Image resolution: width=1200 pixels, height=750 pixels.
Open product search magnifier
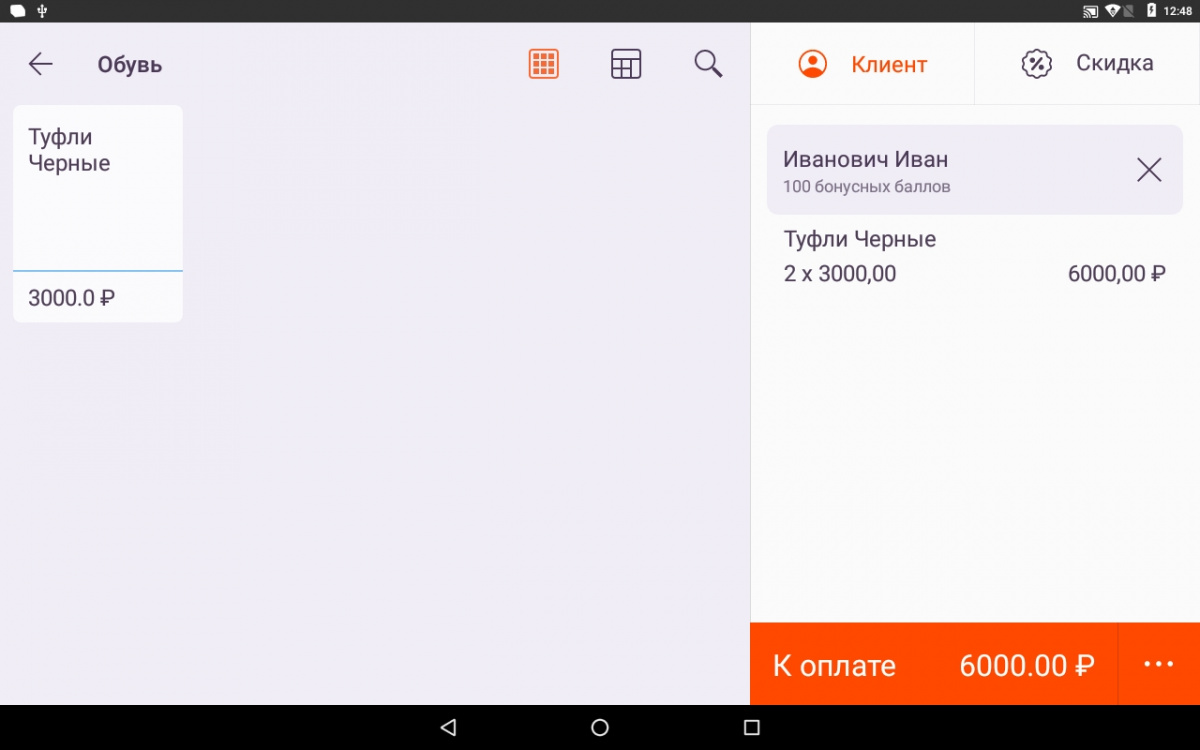[708, 64]
